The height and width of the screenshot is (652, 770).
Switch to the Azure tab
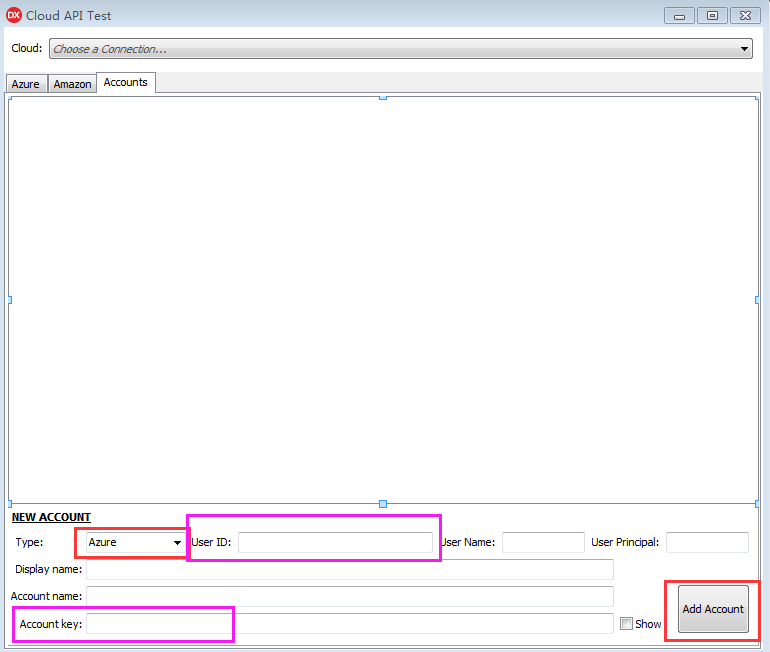[x=26, y=84]
